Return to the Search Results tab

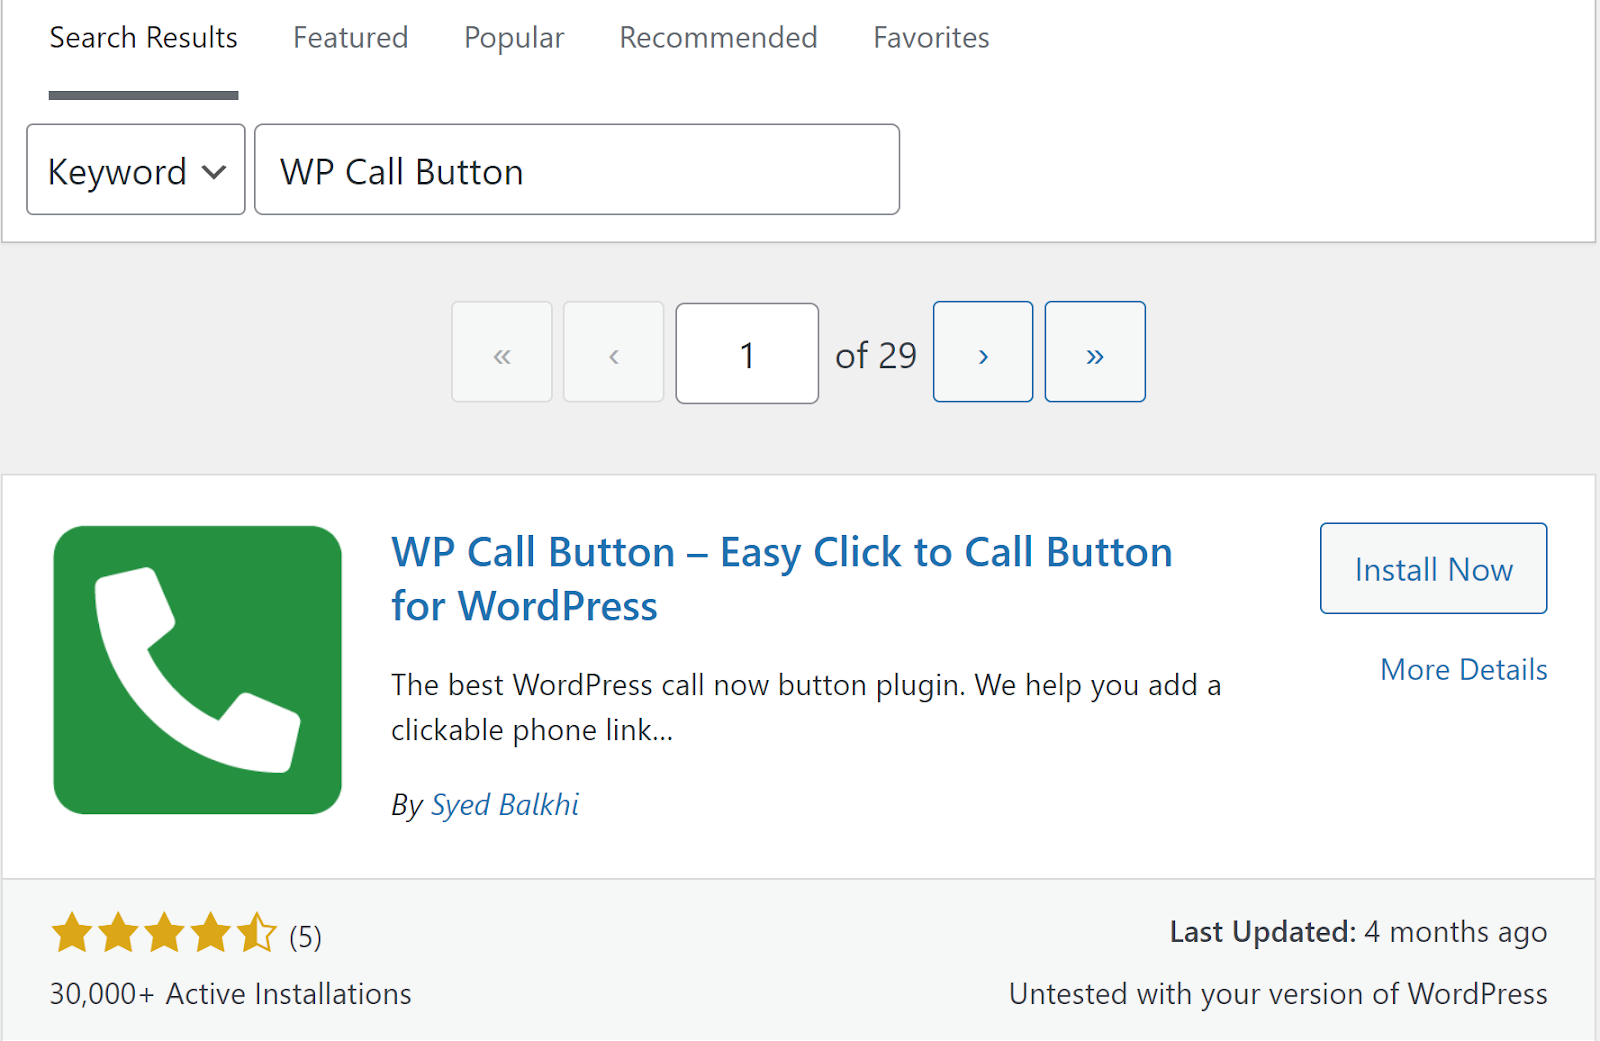pyautogui.click(x=143, y=38)
